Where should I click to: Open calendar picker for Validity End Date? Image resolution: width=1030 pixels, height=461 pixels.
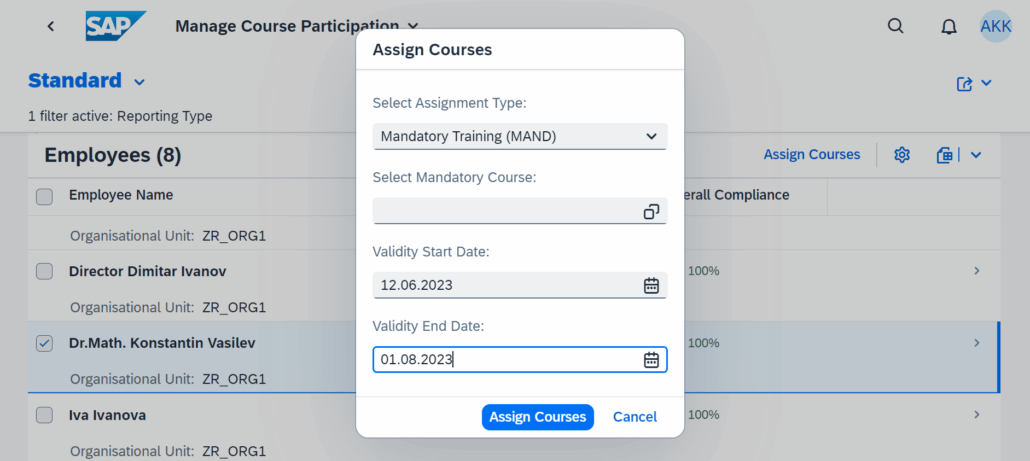point(651,360)
